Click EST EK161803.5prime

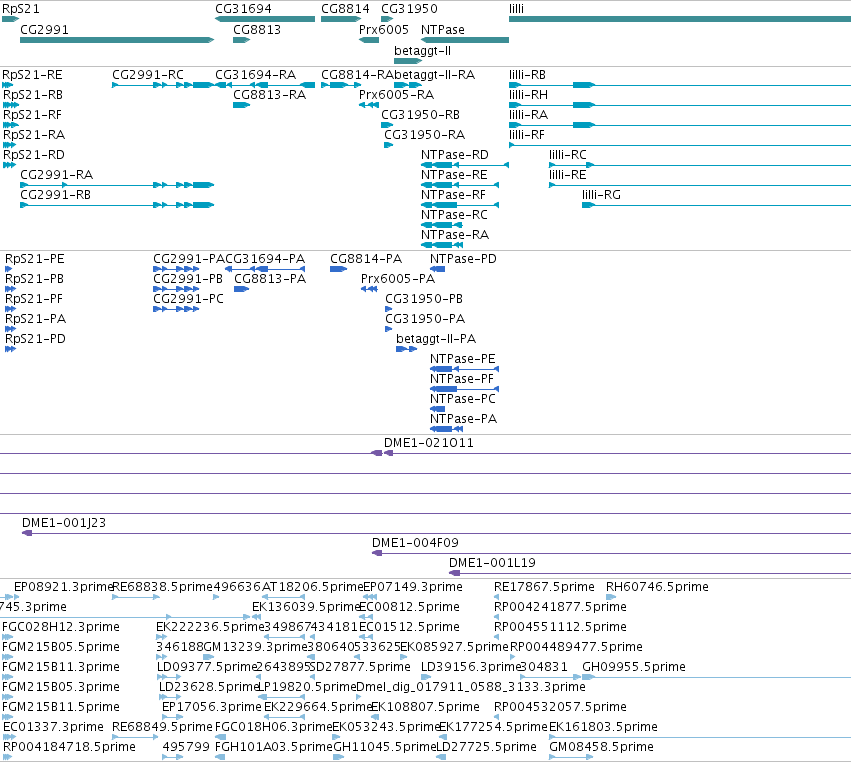coord(603,727)
